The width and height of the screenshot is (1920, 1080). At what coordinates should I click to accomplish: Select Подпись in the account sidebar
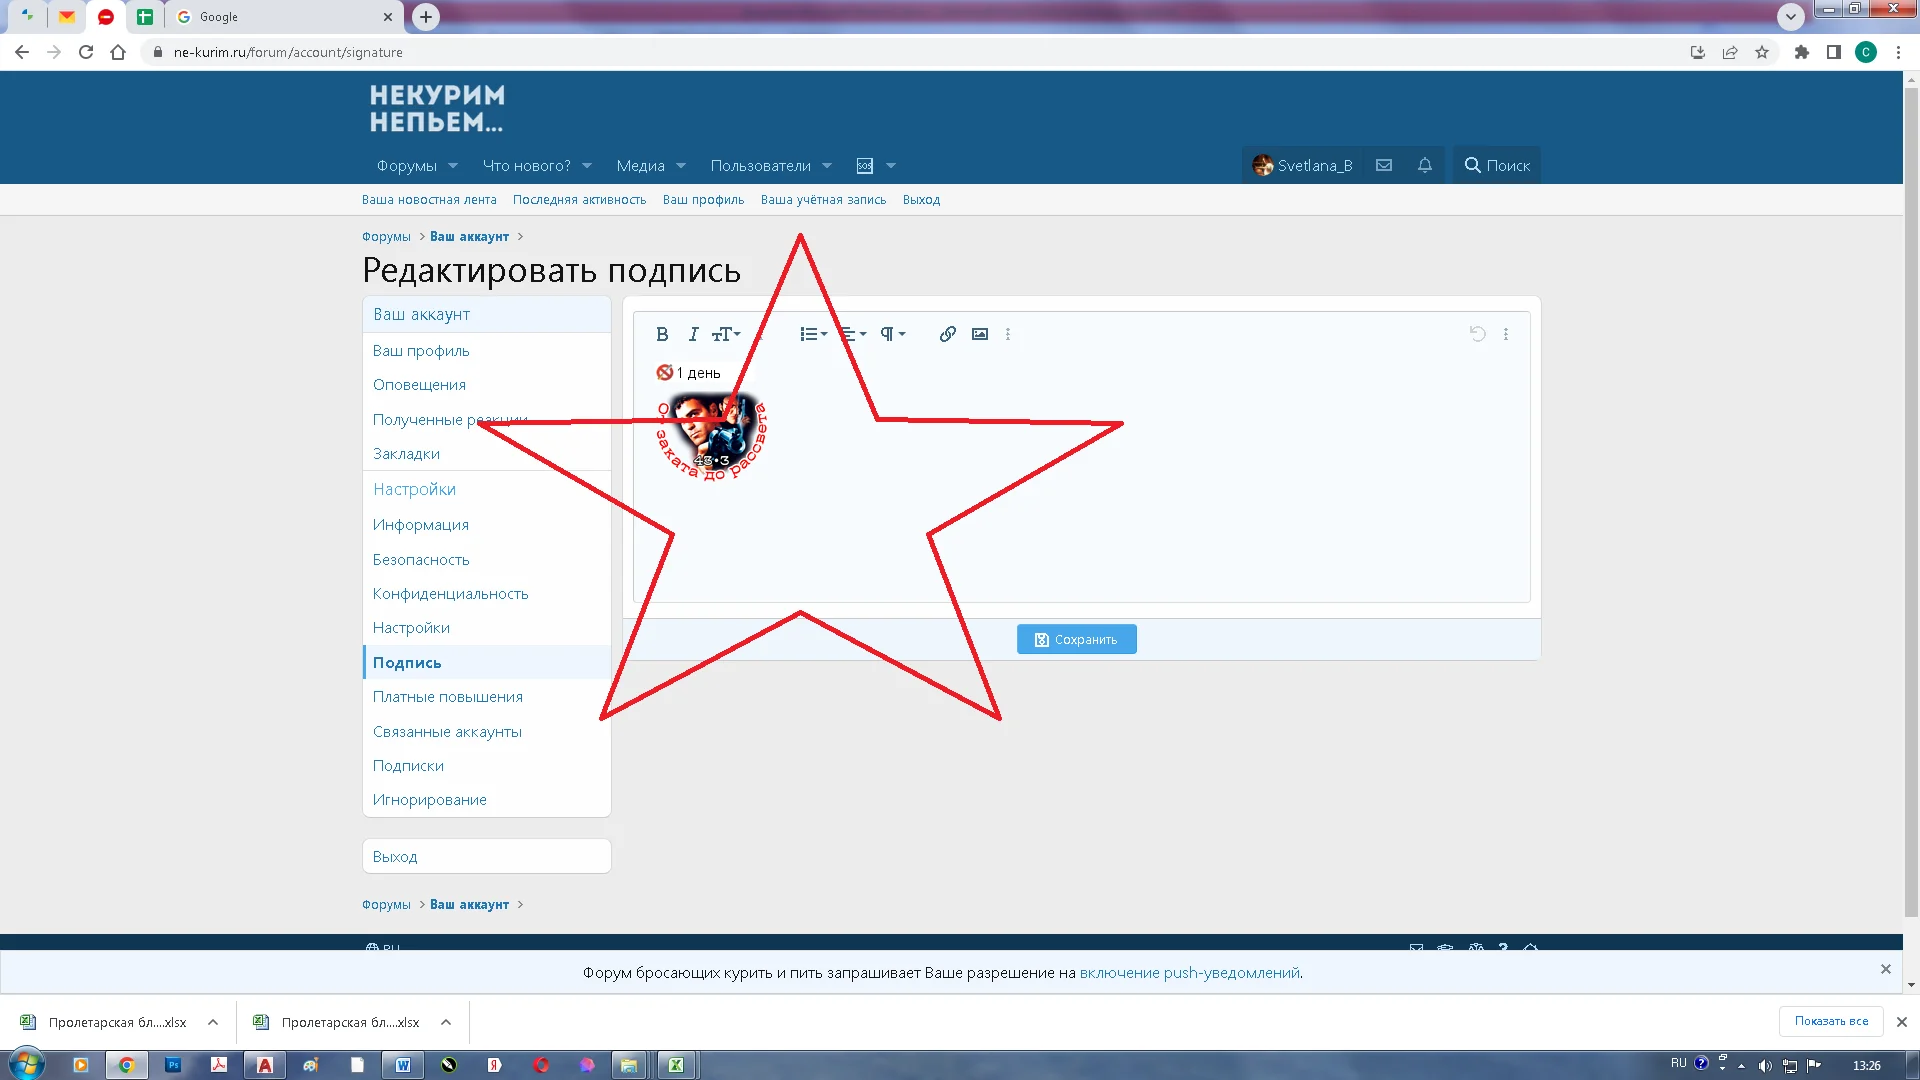407,662
